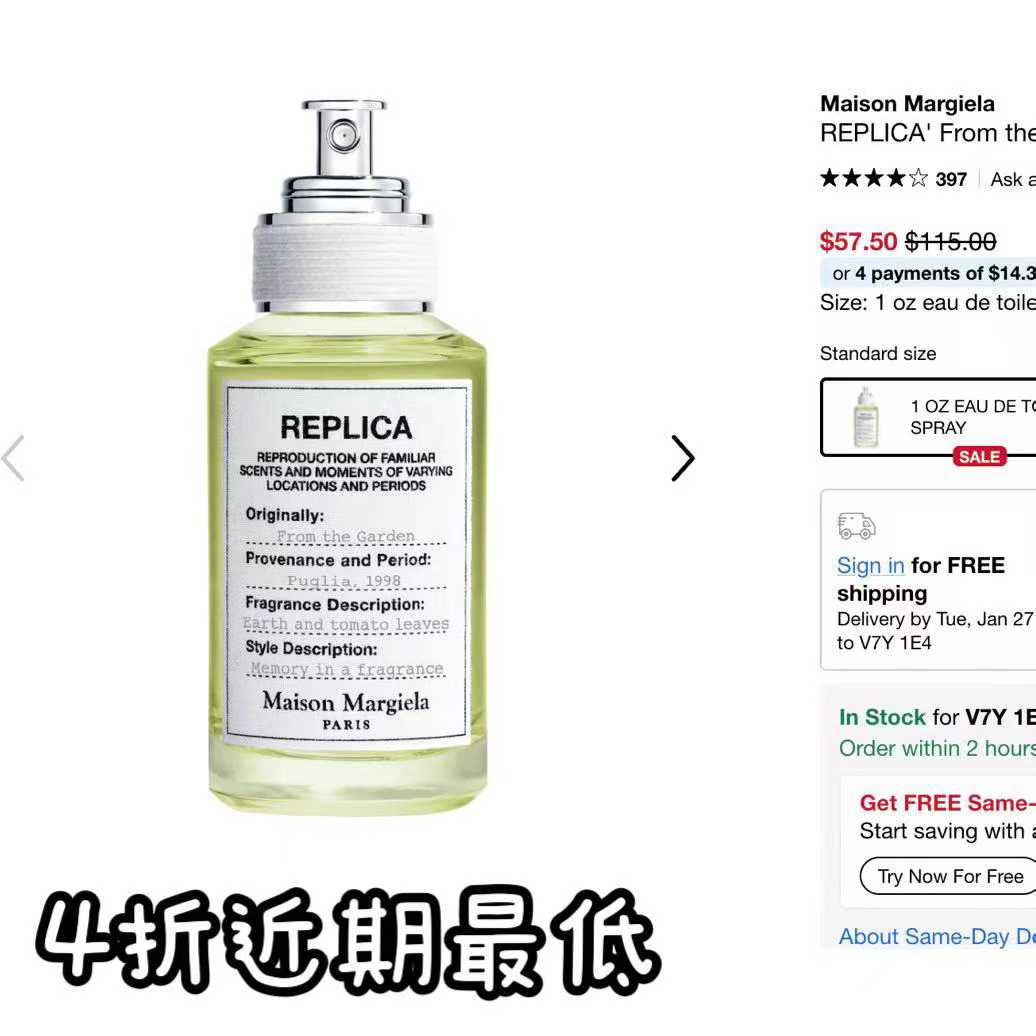Click the 4 payments installment banner
This screenshot has height=1036, width=1036.
click(928, 274)
